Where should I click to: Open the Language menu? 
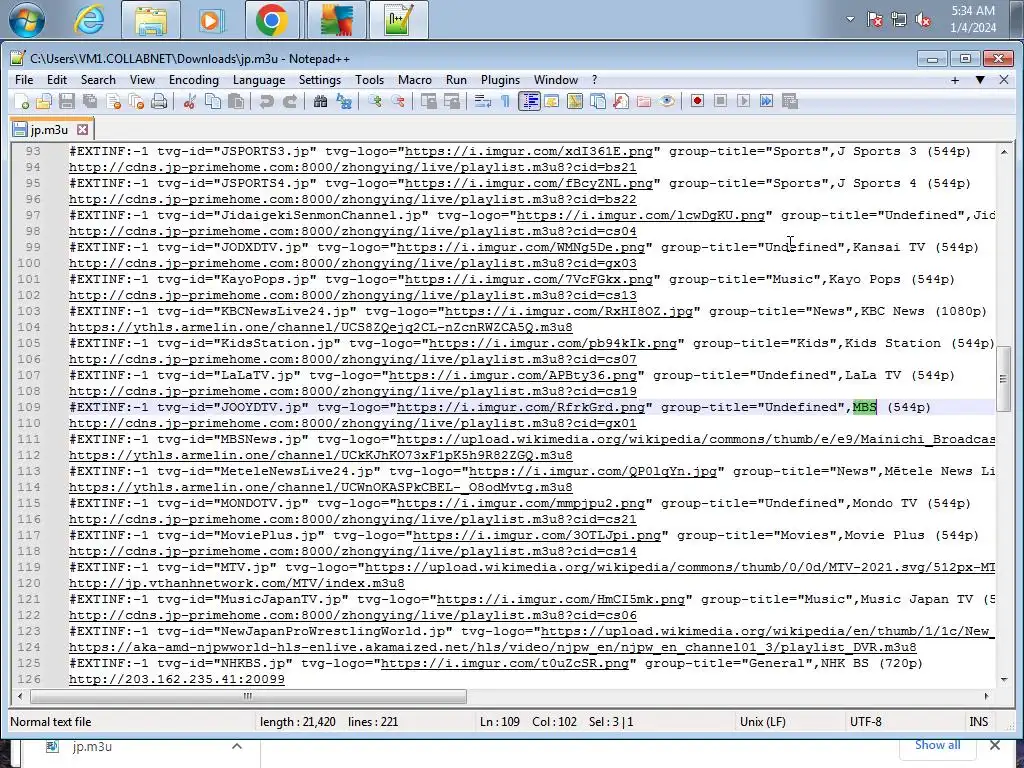[259, 80]
